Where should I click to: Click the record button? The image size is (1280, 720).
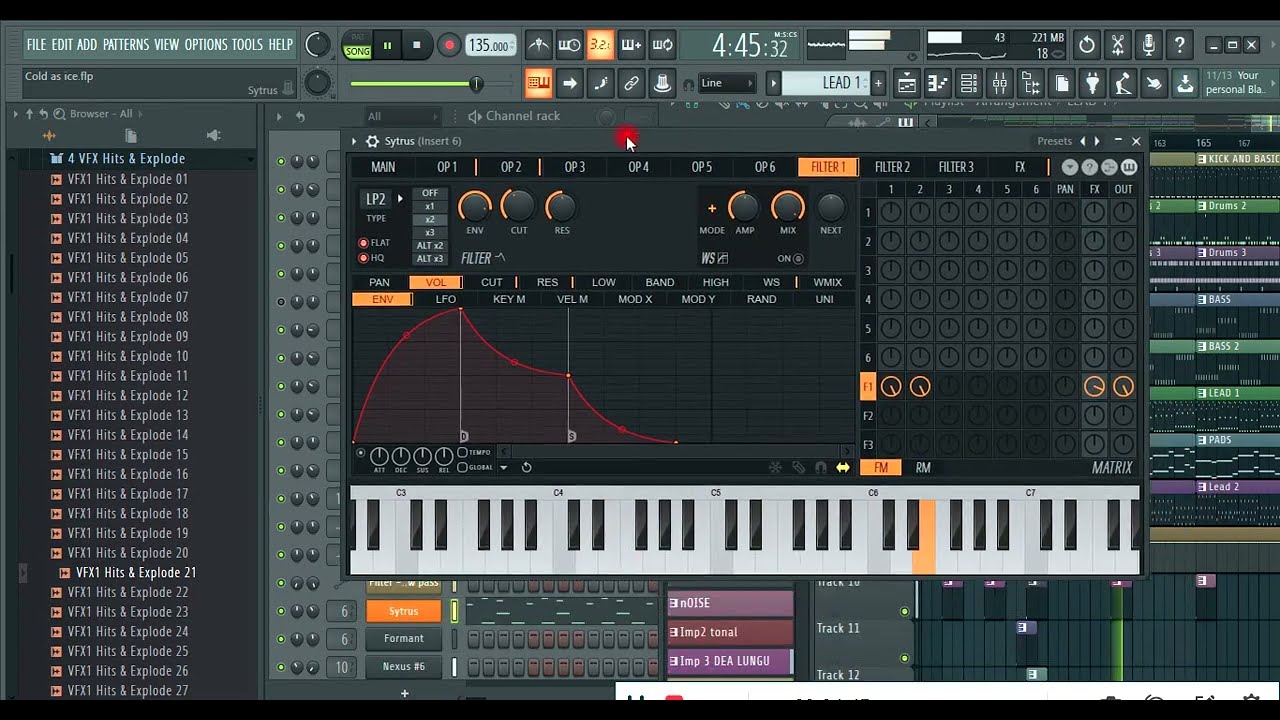449,45
